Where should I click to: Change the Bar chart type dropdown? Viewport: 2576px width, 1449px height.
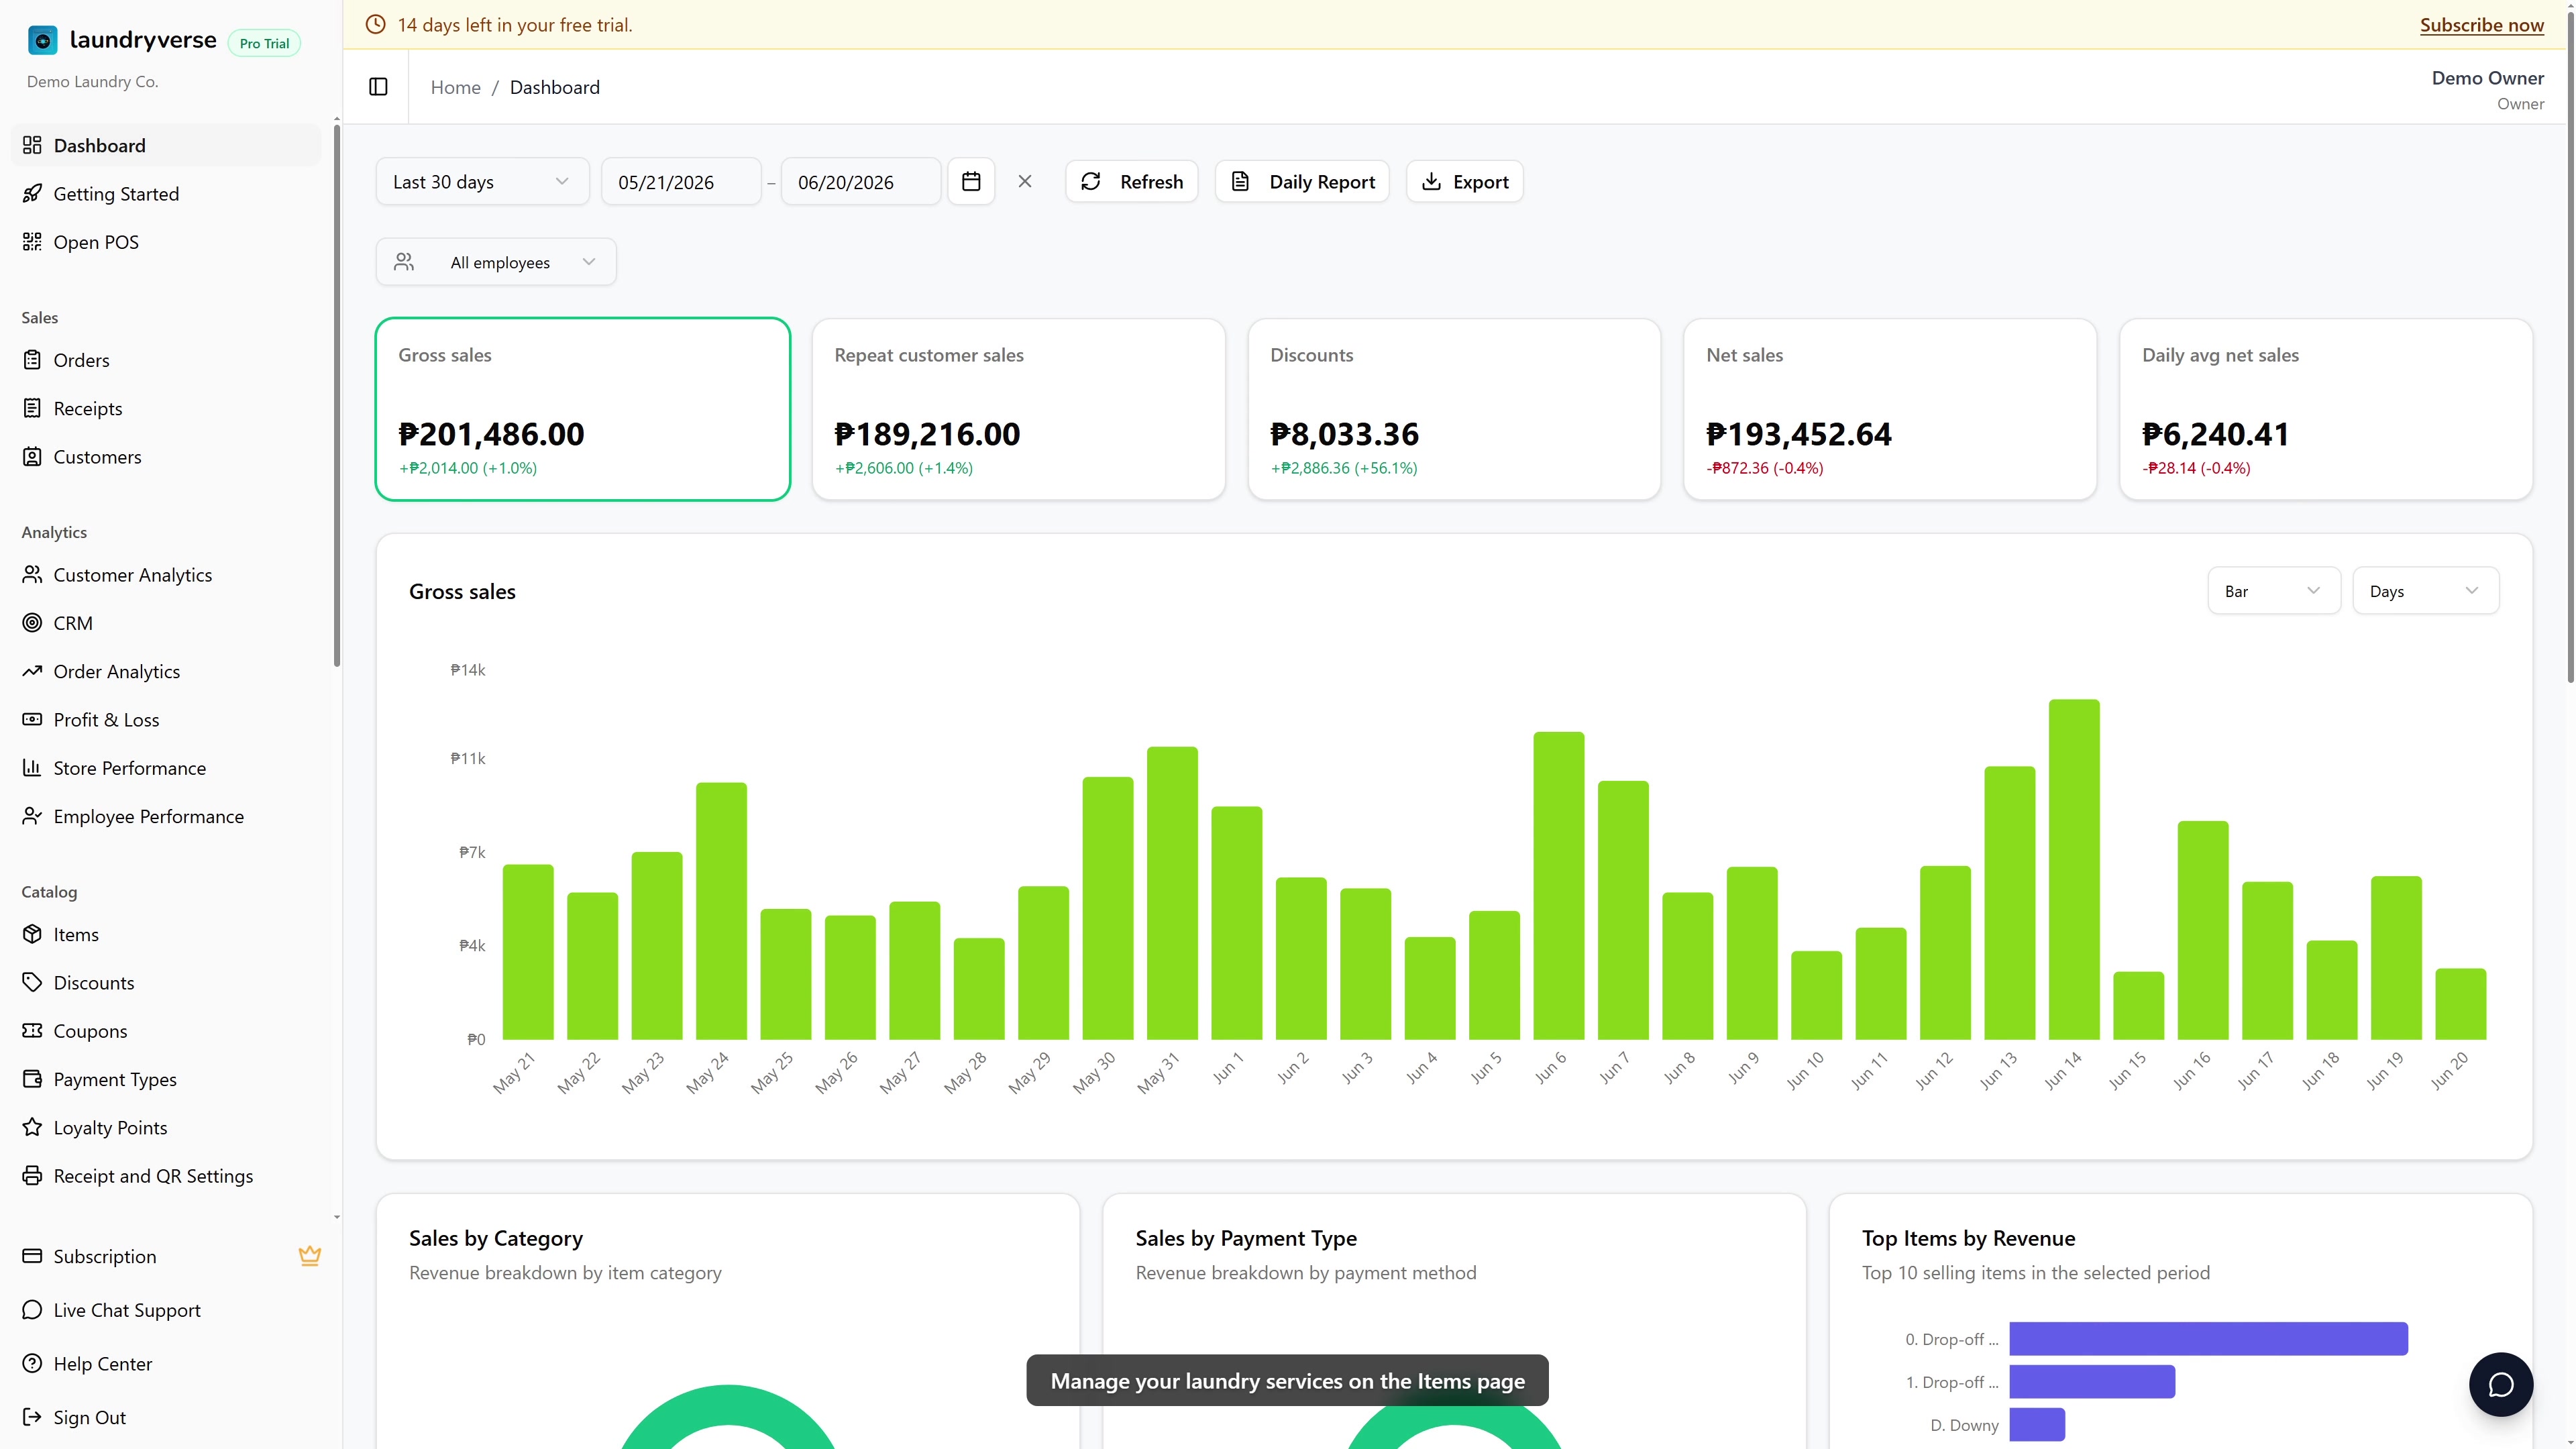(x=2273, y=591)
